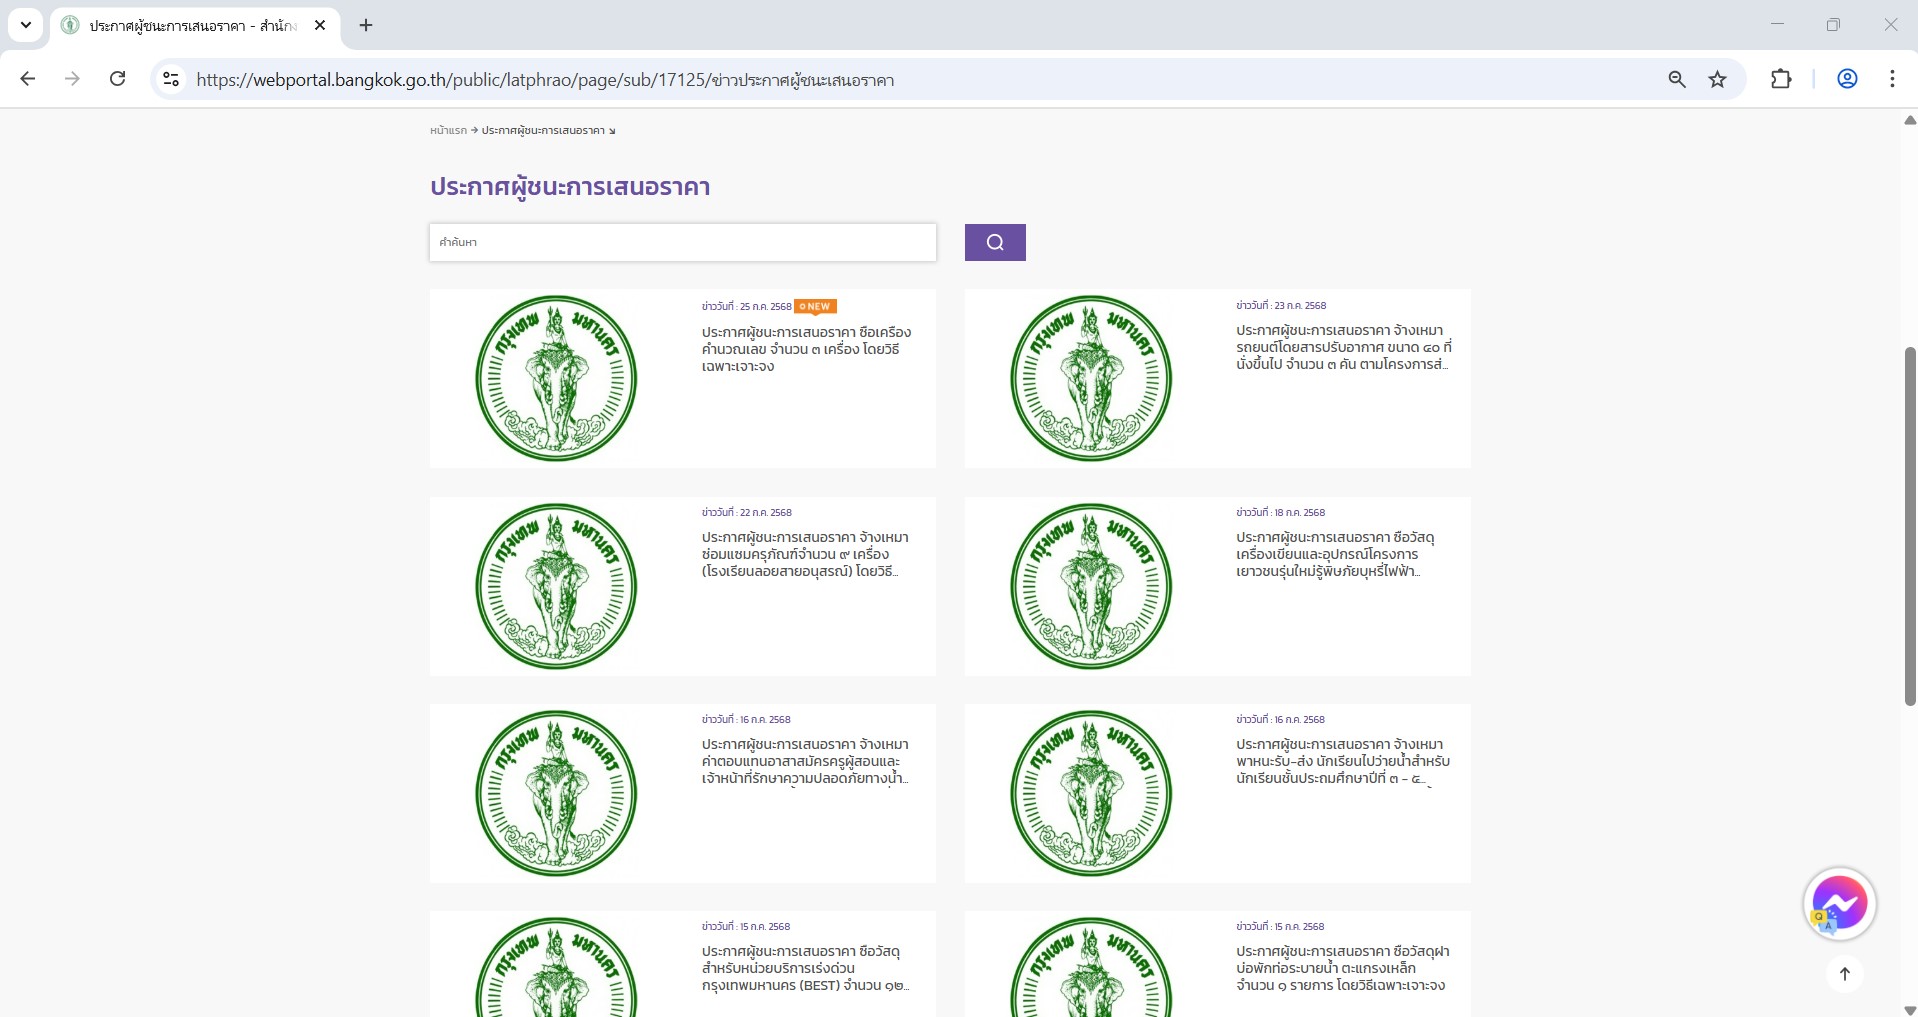Open a new browser tab with the plus icon
This screenshot has height=1017, width=1918.
pos(366,25)
